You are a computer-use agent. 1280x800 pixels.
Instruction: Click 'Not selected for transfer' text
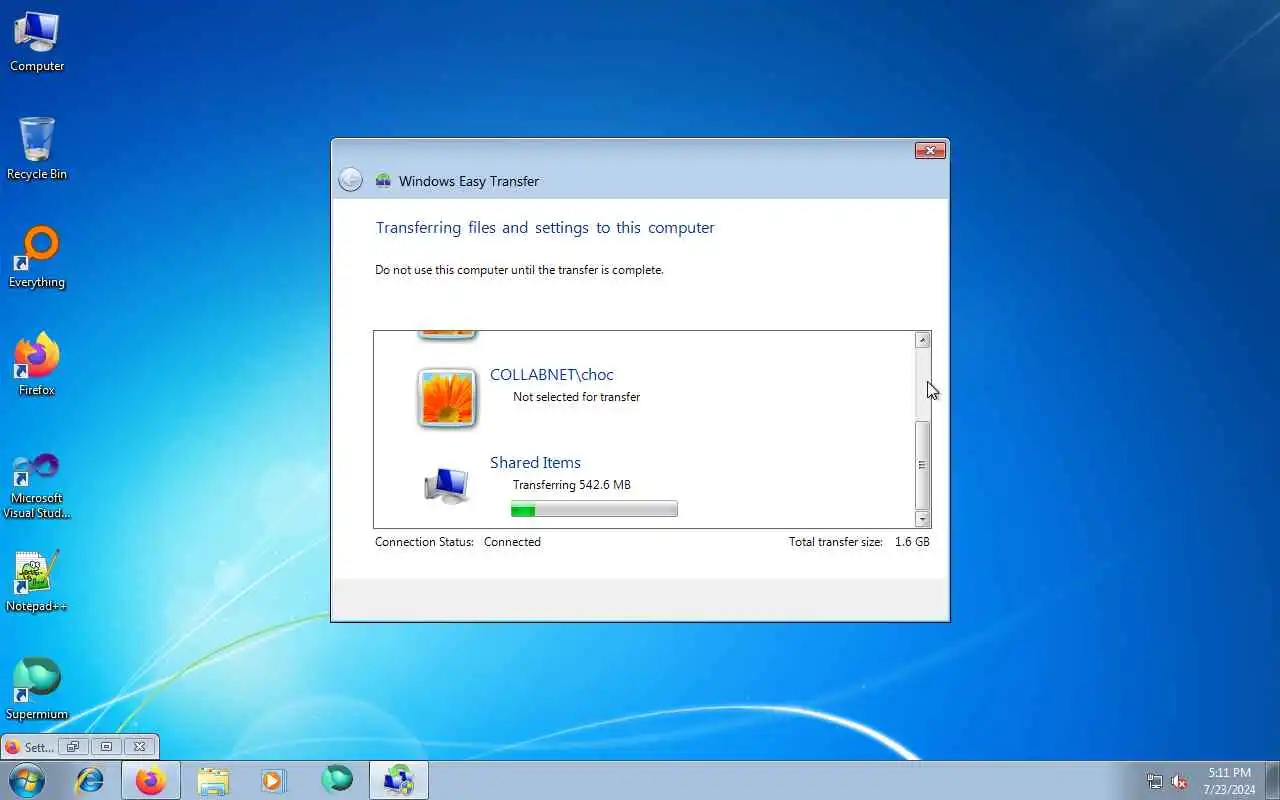(x=576, y=397)
